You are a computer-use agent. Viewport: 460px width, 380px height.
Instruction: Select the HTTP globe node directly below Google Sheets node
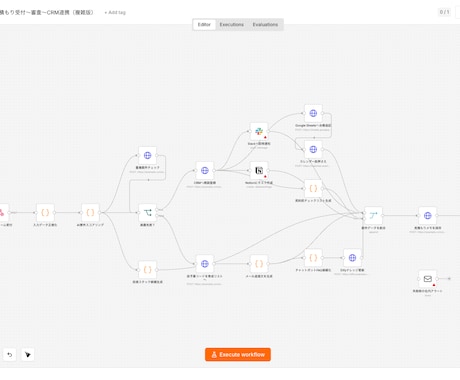pyautogui.click(x=313, y=149)
